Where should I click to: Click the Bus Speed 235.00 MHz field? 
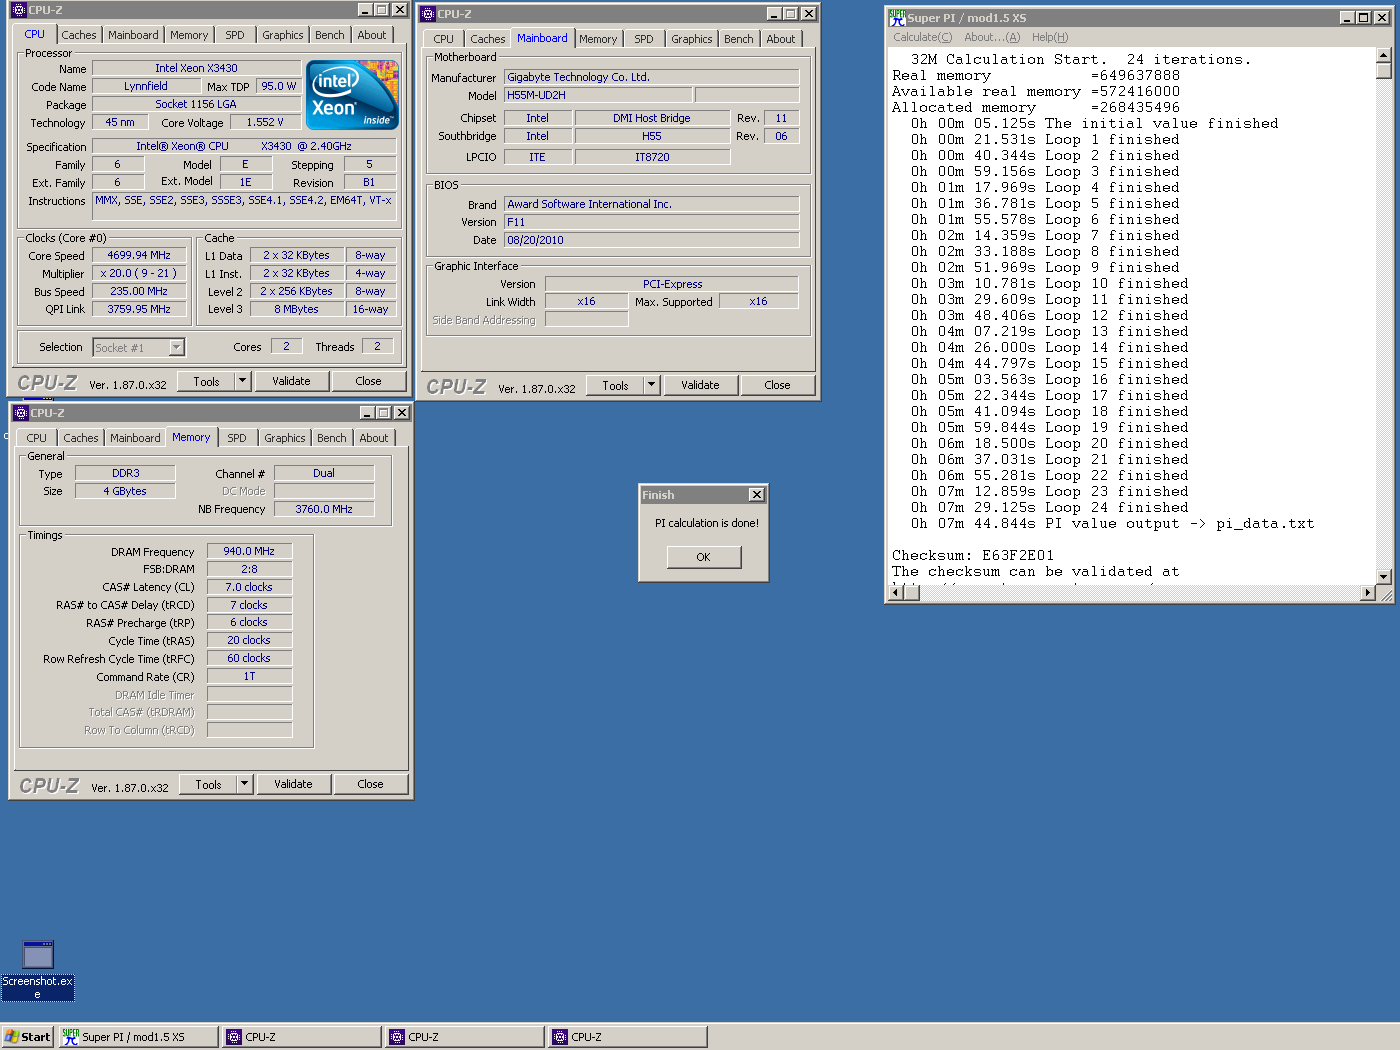(x=139, y=291)
